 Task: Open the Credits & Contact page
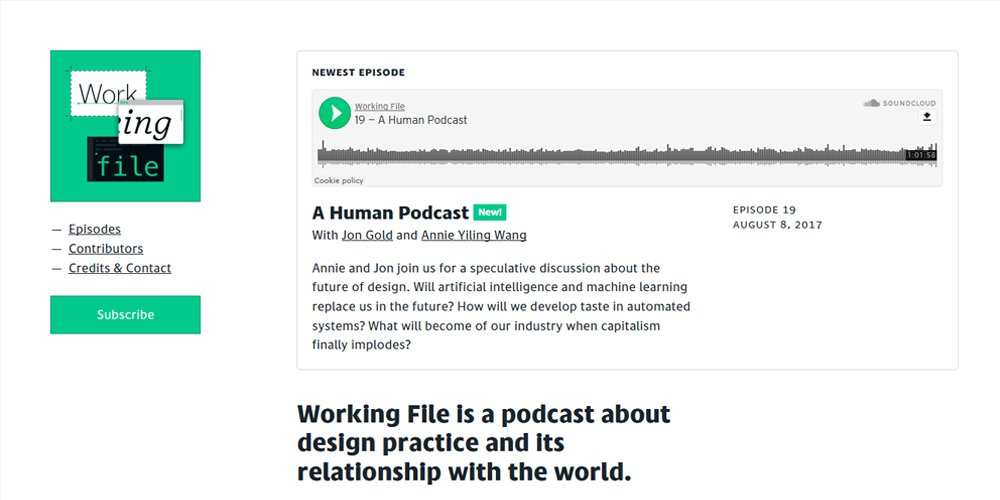click(120, 268)
